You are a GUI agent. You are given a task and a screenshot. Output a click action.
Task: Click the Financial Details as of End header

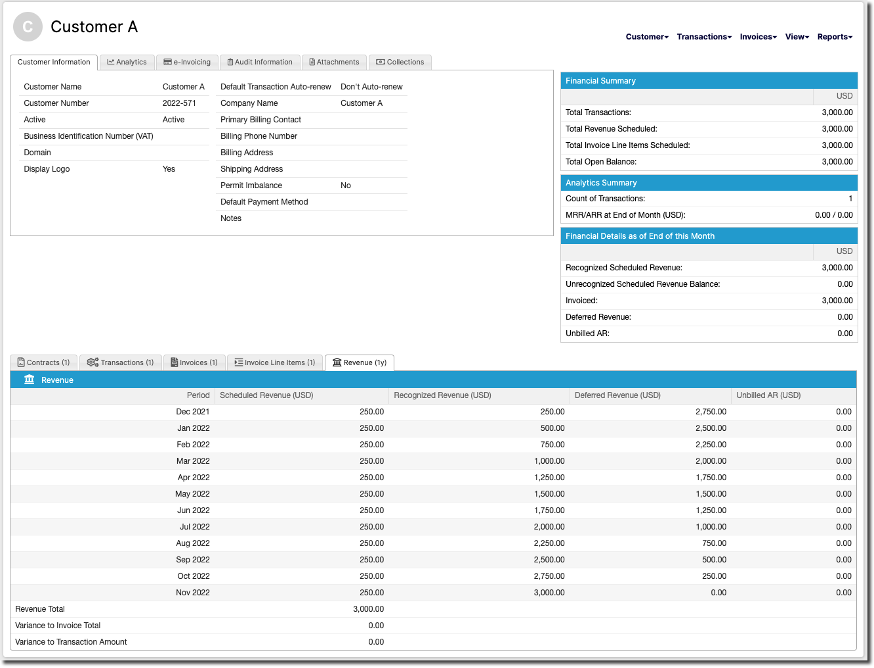point(709,236)
